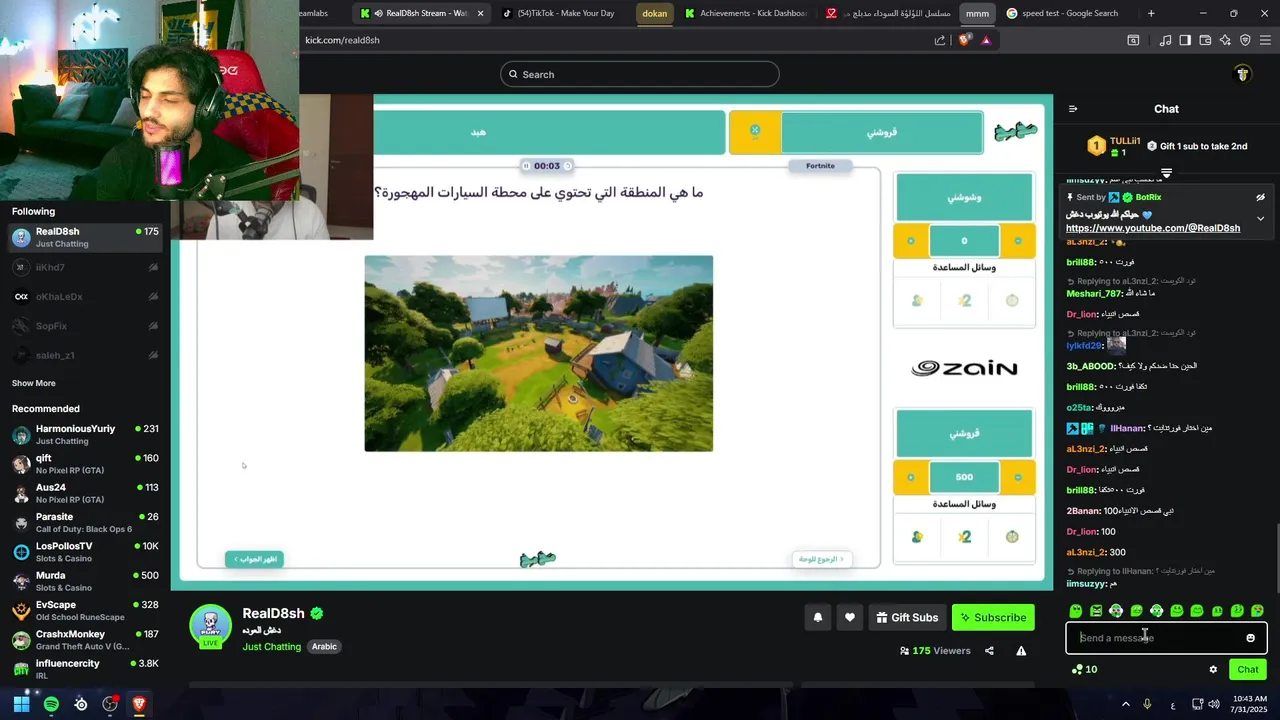Open Spotify from the taskbar
This screenshot has width=1280, height=720.
pos(51,704)
